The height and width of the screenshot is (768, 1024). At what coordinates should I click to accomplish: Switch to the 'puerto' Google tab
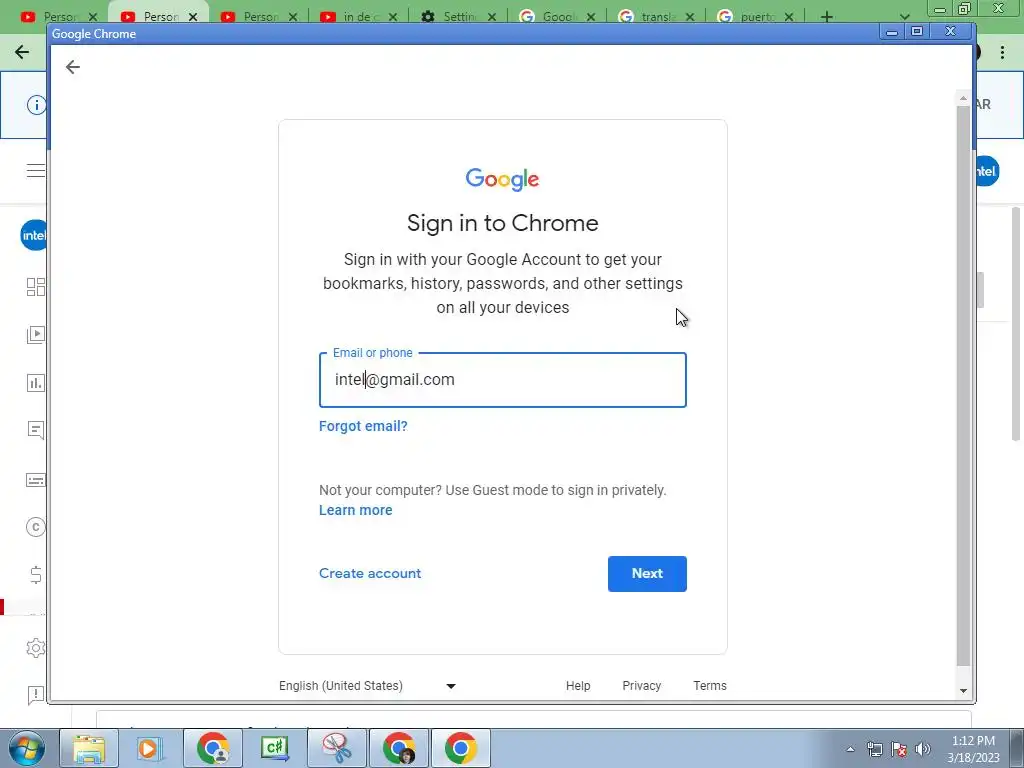(x=756, y=17)
